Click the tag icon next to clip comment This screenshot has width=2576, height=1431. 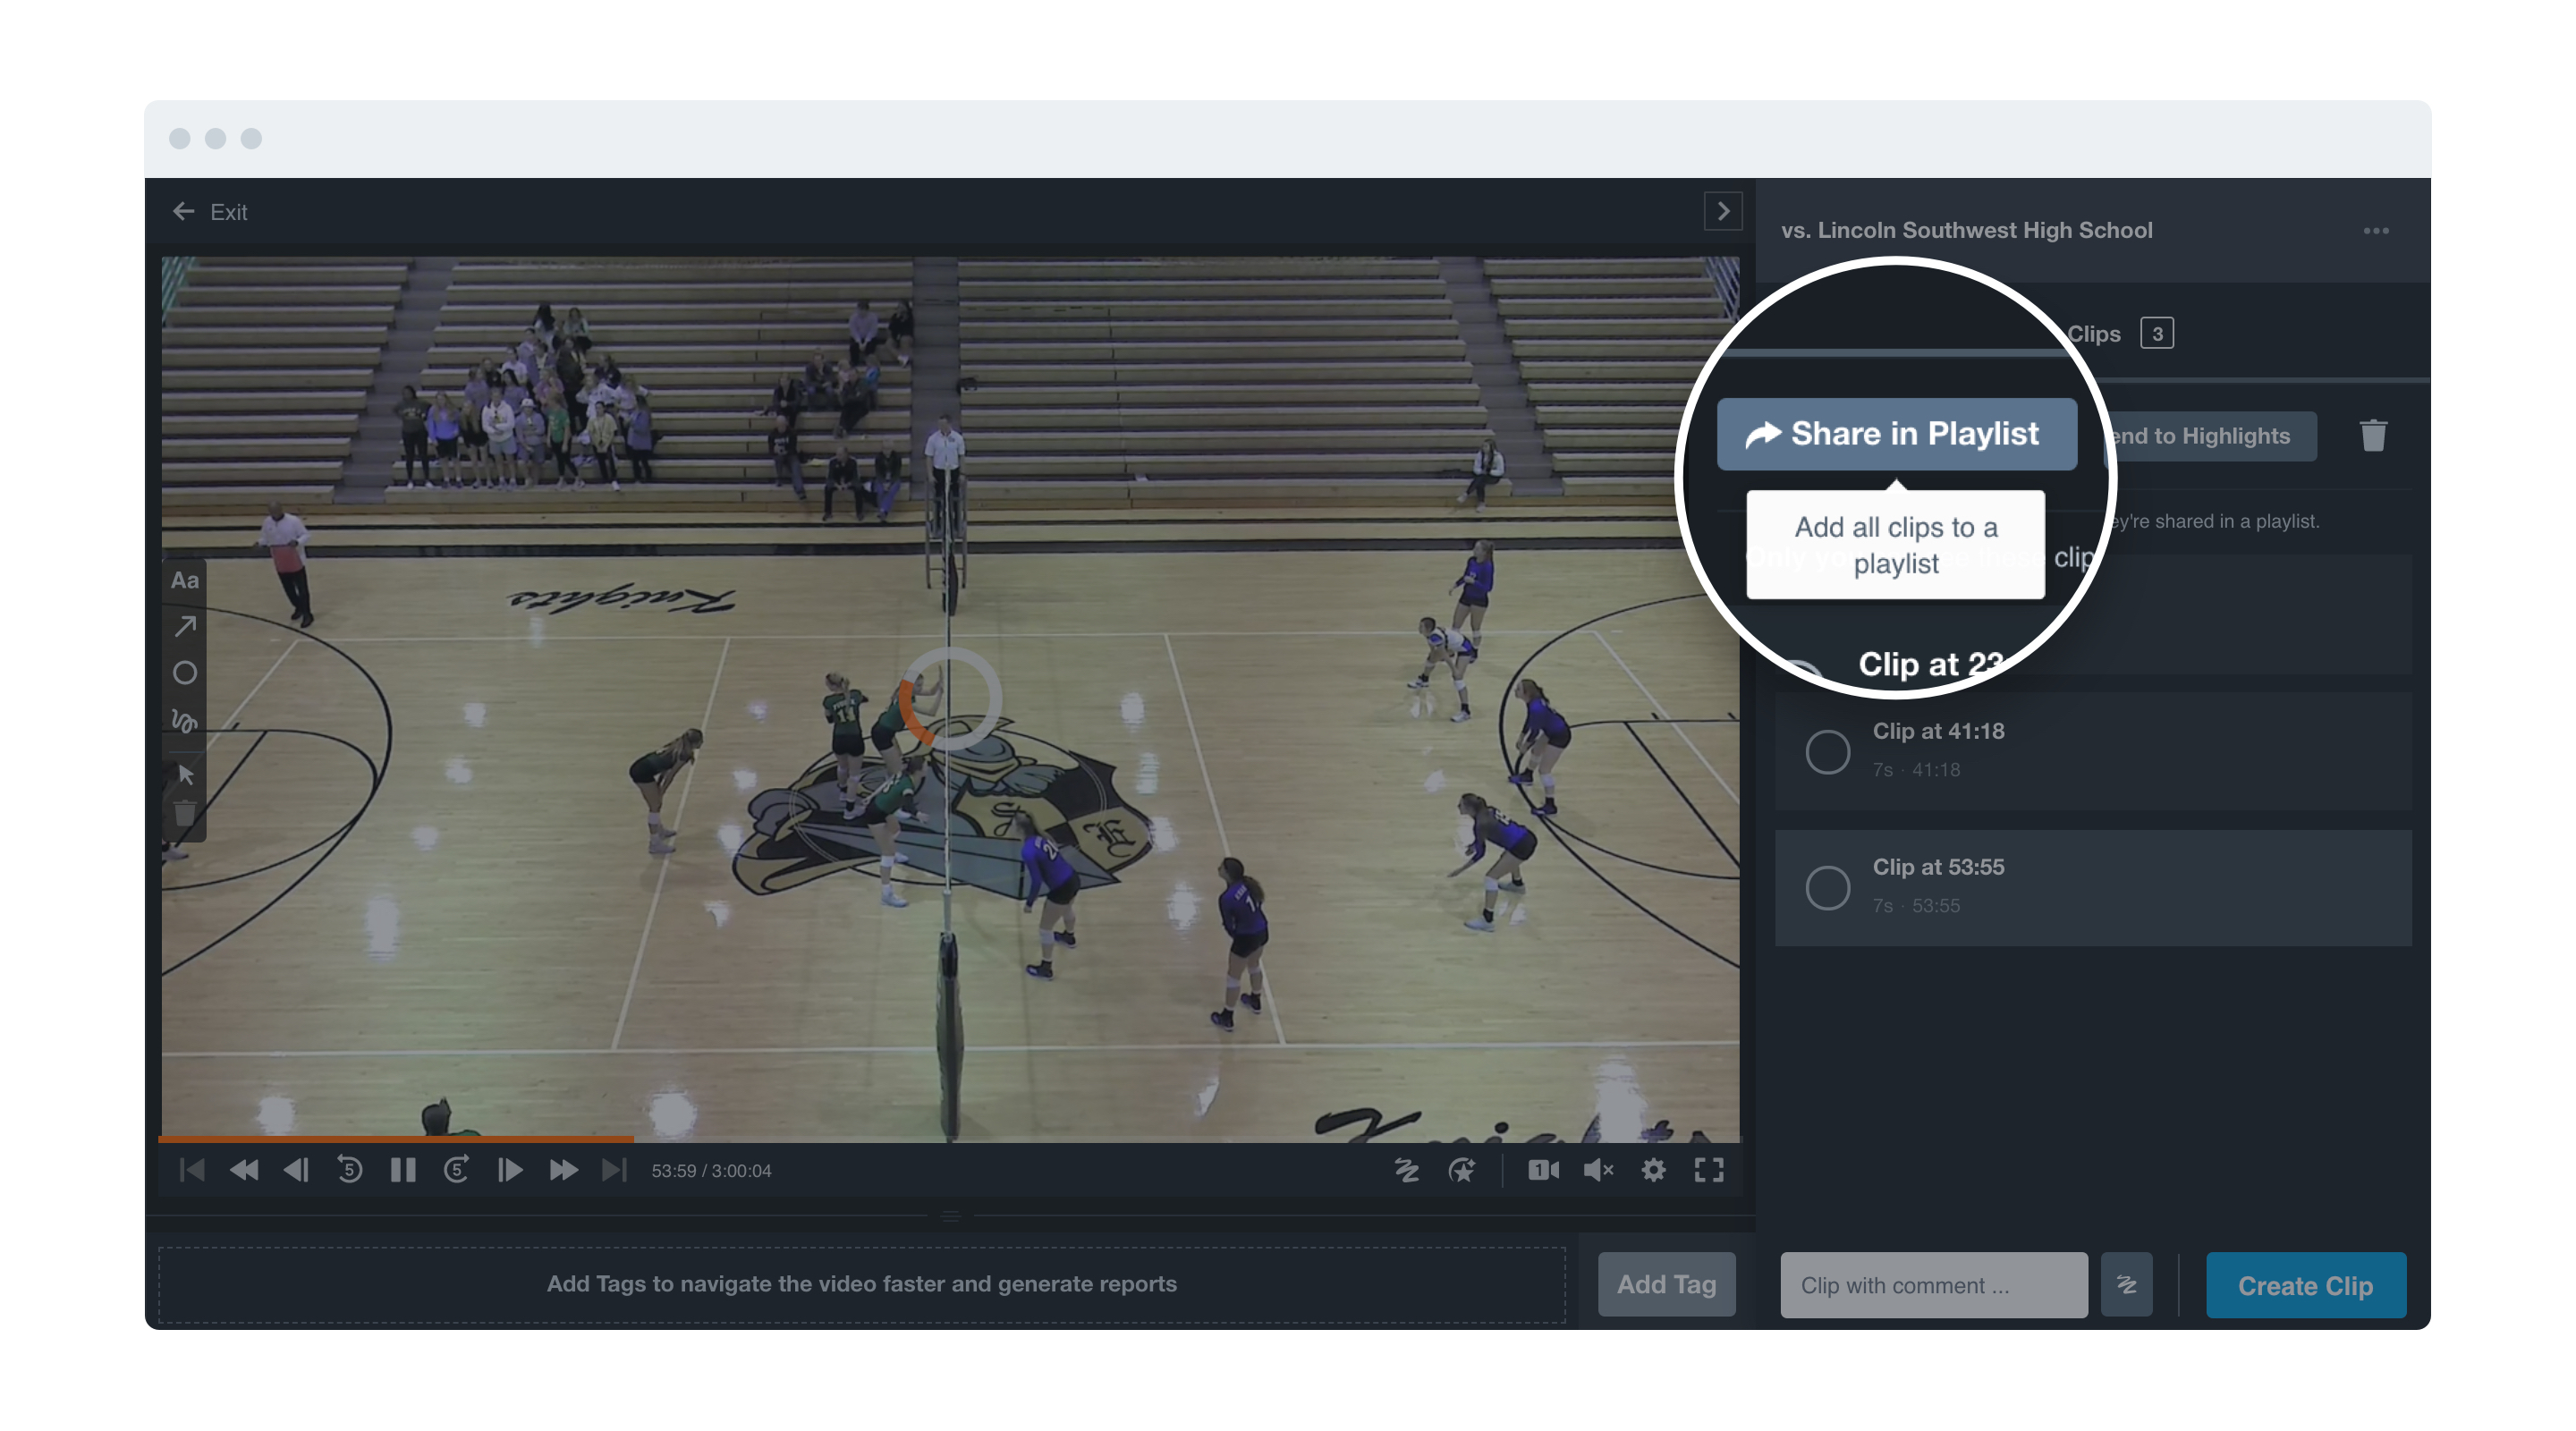2126,1285
